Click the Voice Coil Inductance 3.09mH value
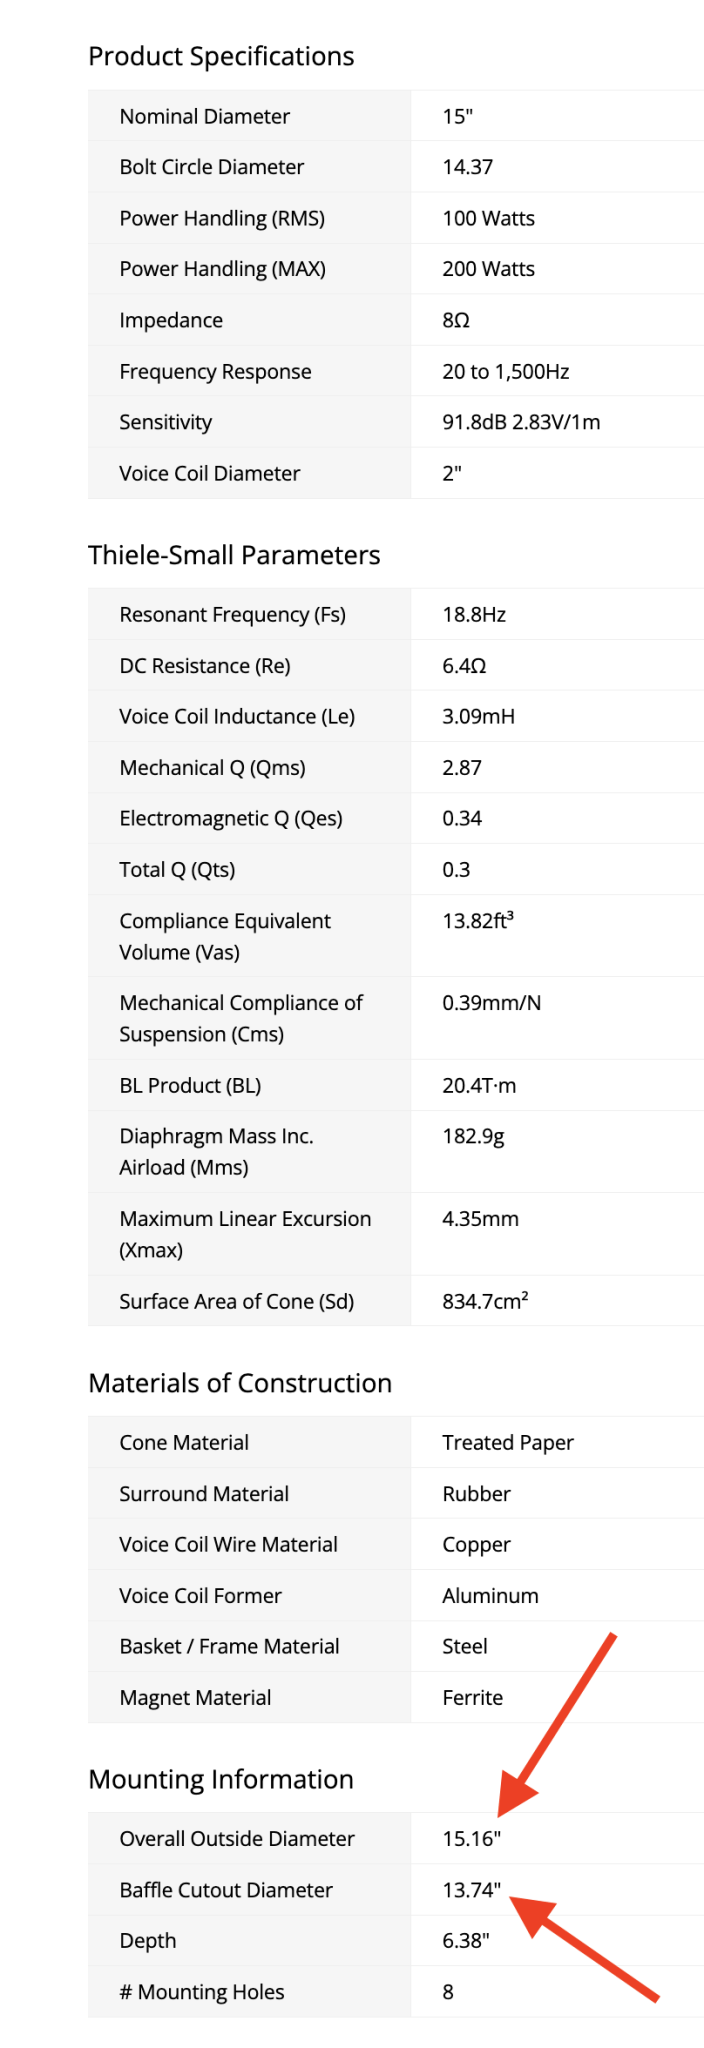Screen dimensions: 704x2048 pos(479,716)
